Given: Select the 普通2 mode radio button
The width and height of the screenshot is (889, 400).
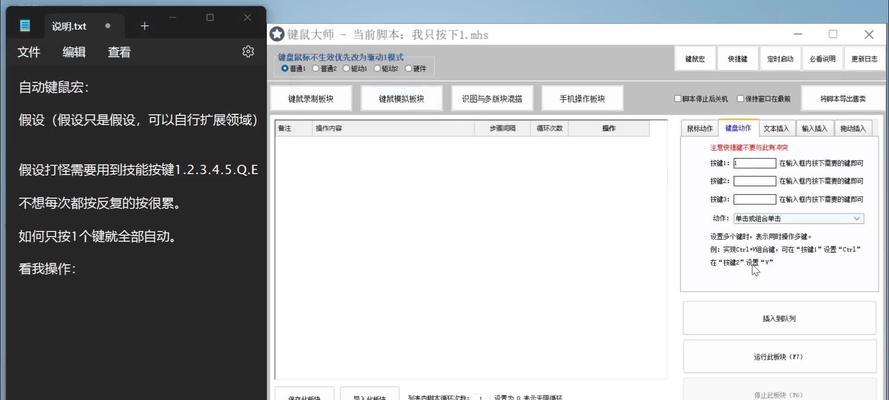Looking at the screenshot, I should click(316, 69).
